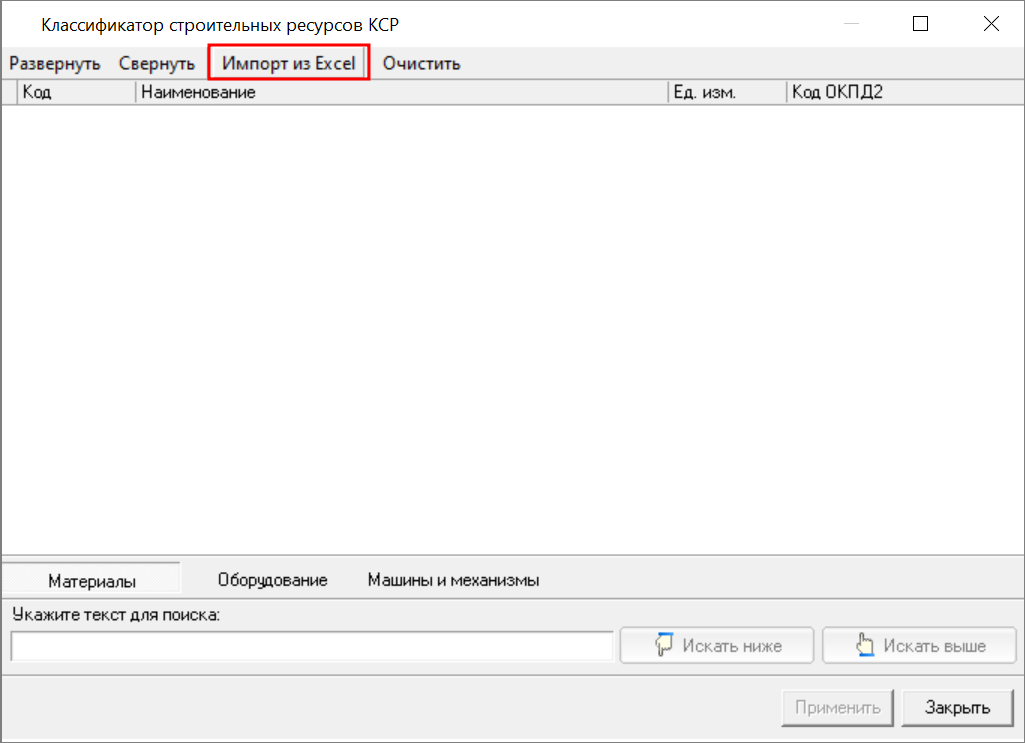The image size is (1025, 743).
Task: Open the Оборудование tab
Action: click(272, 580)
